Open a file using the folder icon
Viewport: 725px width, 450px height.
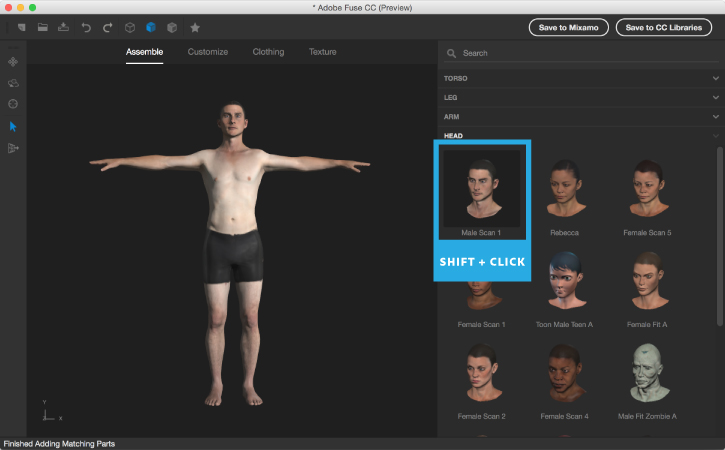click(43, 27)
